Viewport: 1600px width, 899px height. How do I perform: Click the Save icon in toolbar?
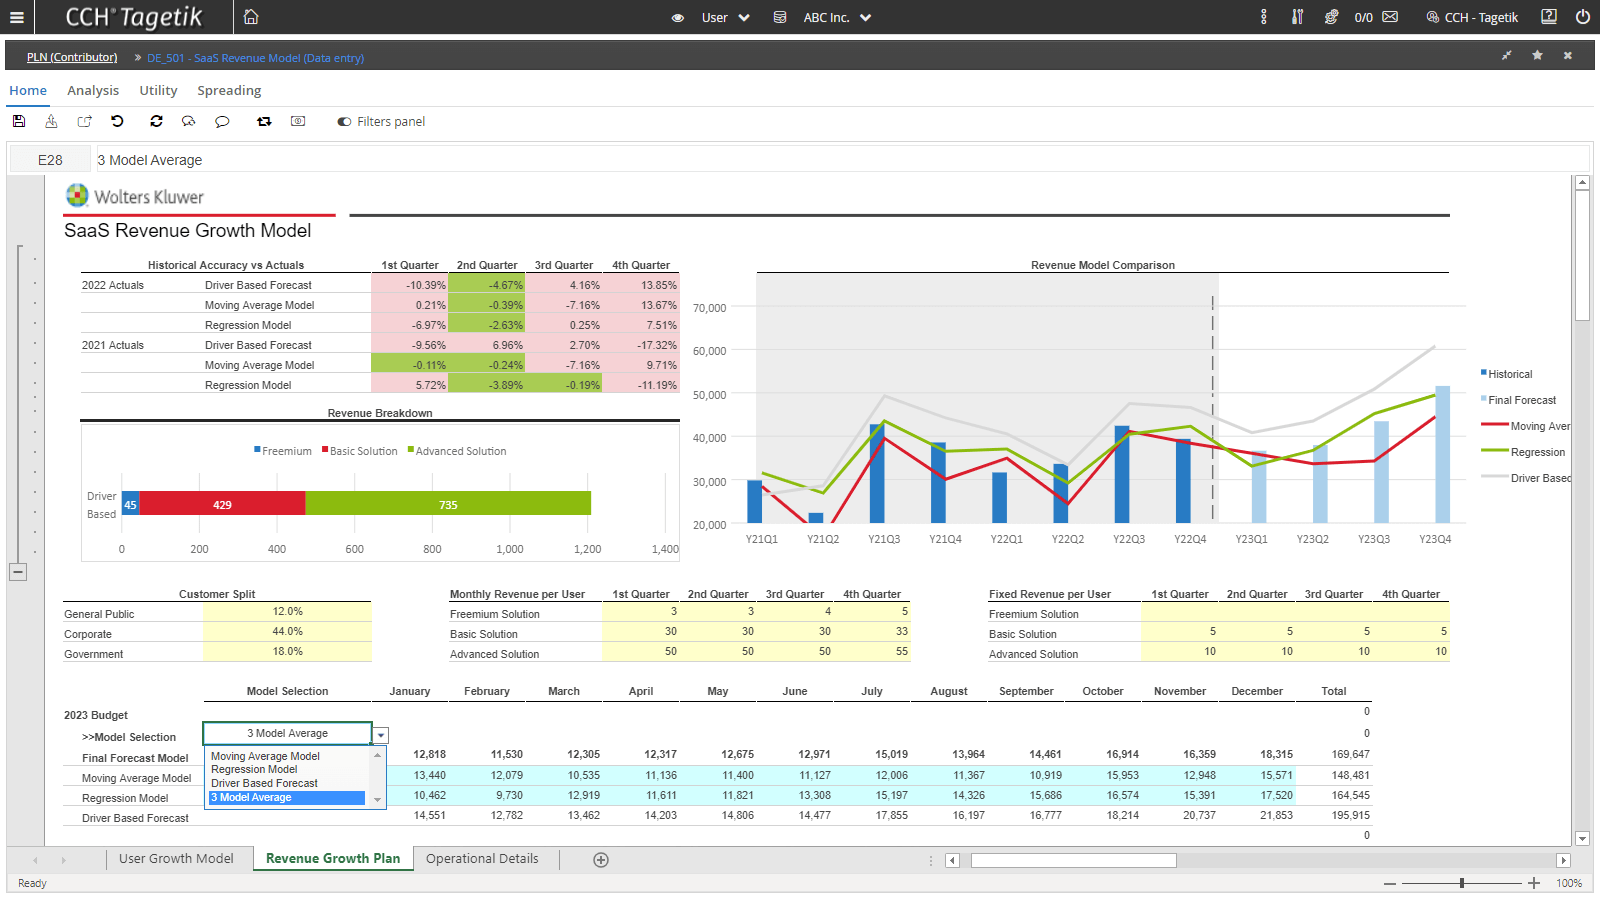click(19, 121)
